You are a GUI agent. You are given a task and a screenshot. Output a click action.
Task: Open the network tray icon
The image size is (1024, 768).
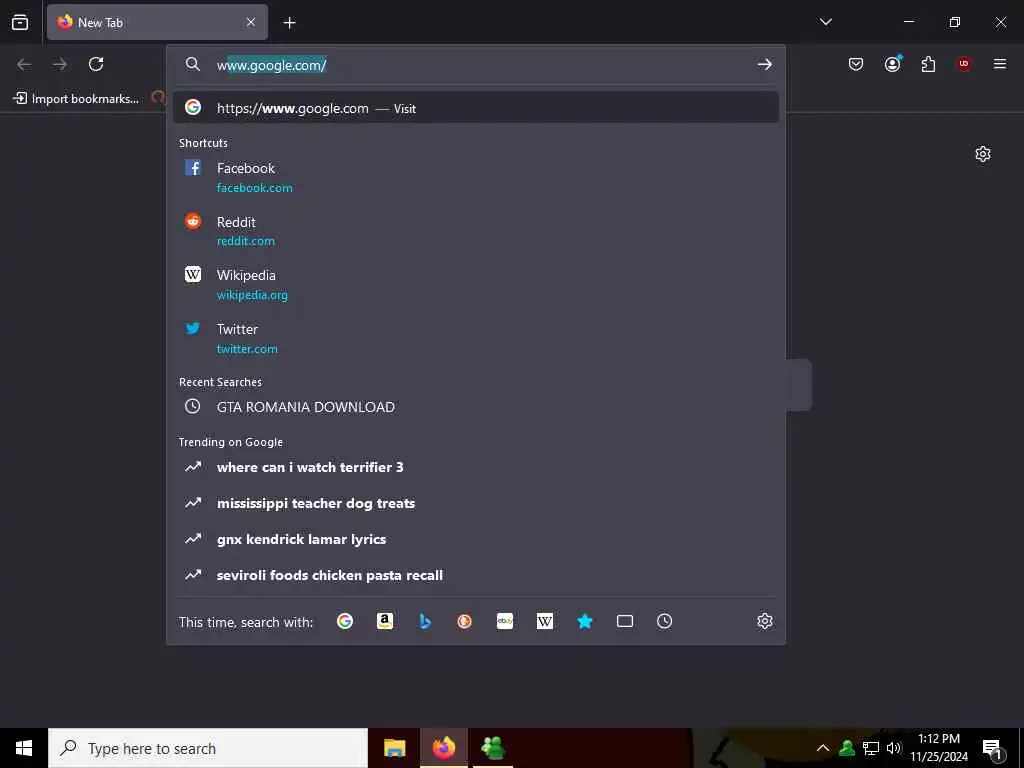coord(871,748)
